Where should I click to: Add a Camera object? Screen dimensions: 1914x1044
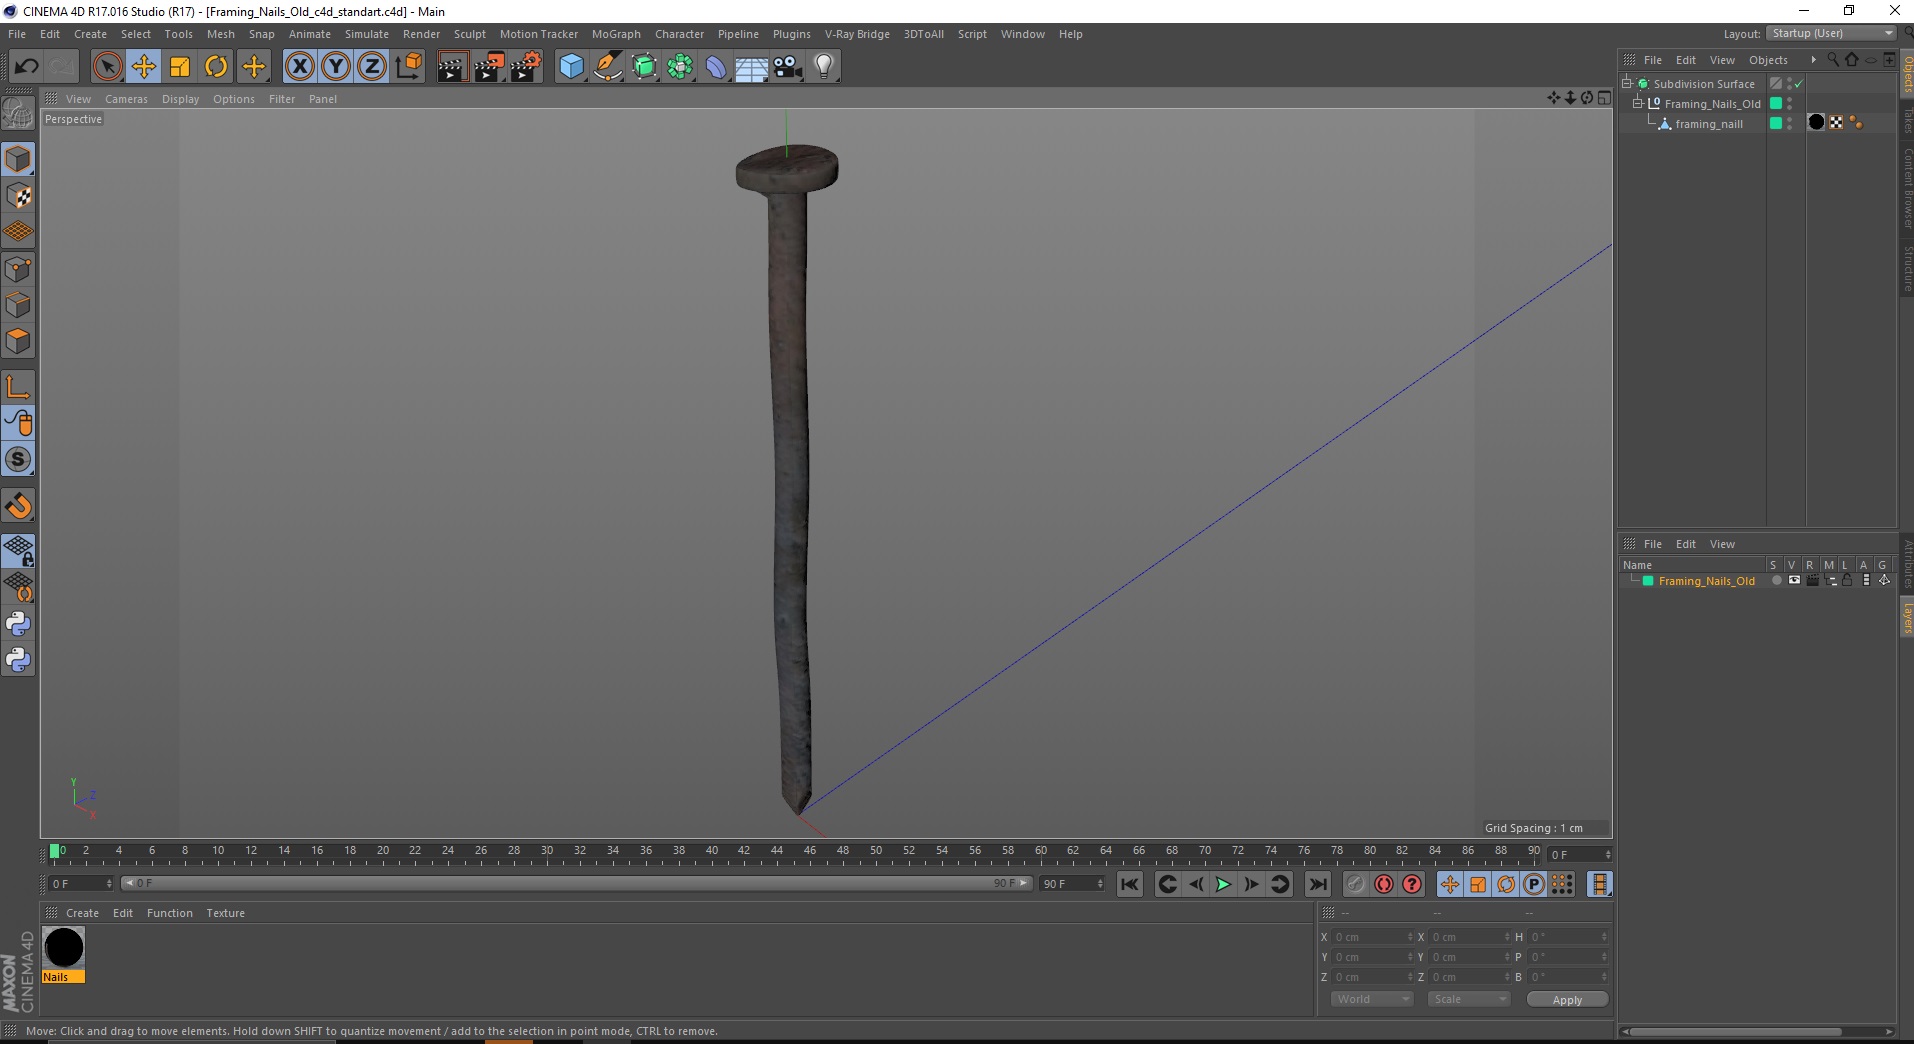pos(787,67)
